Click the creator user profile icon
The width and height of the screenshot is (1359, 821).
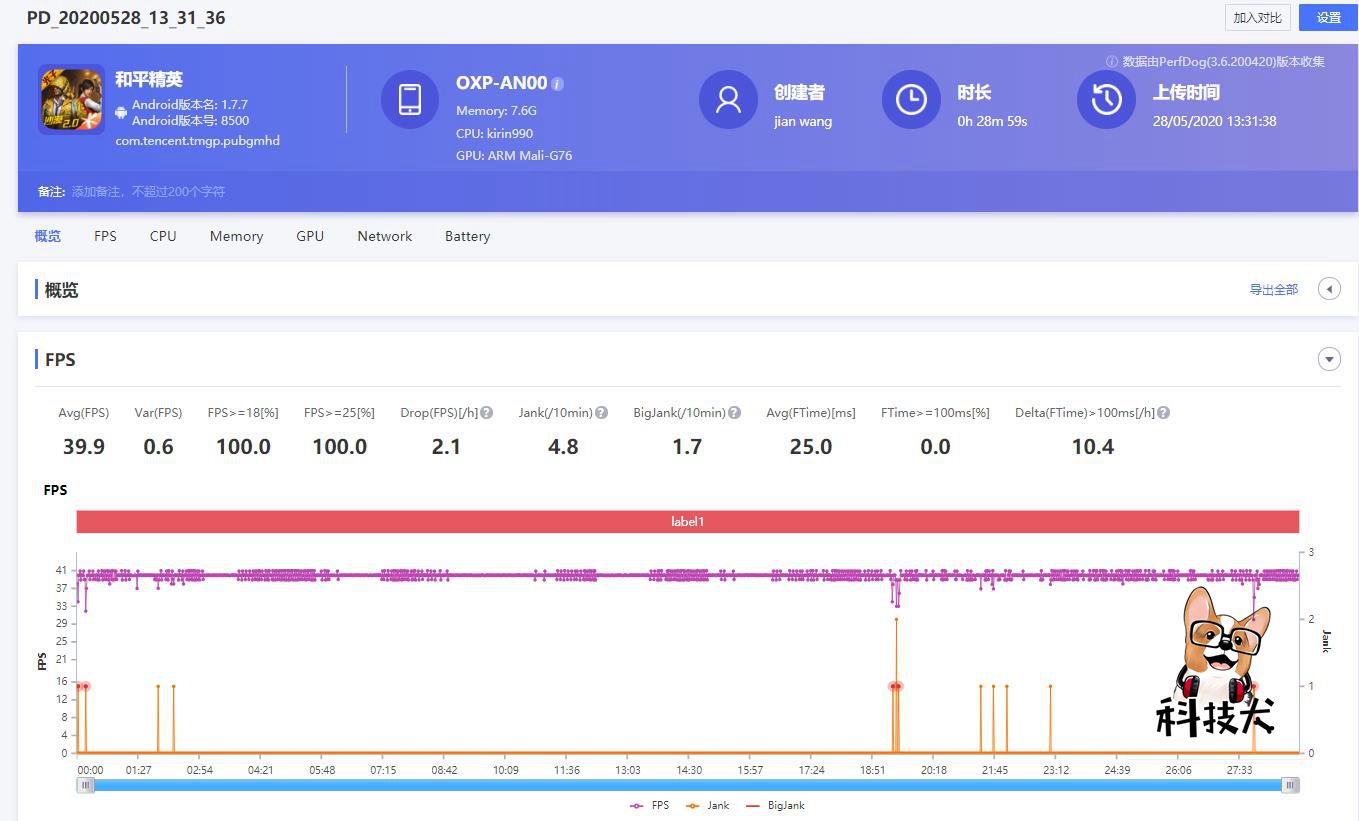click(728, 99)
